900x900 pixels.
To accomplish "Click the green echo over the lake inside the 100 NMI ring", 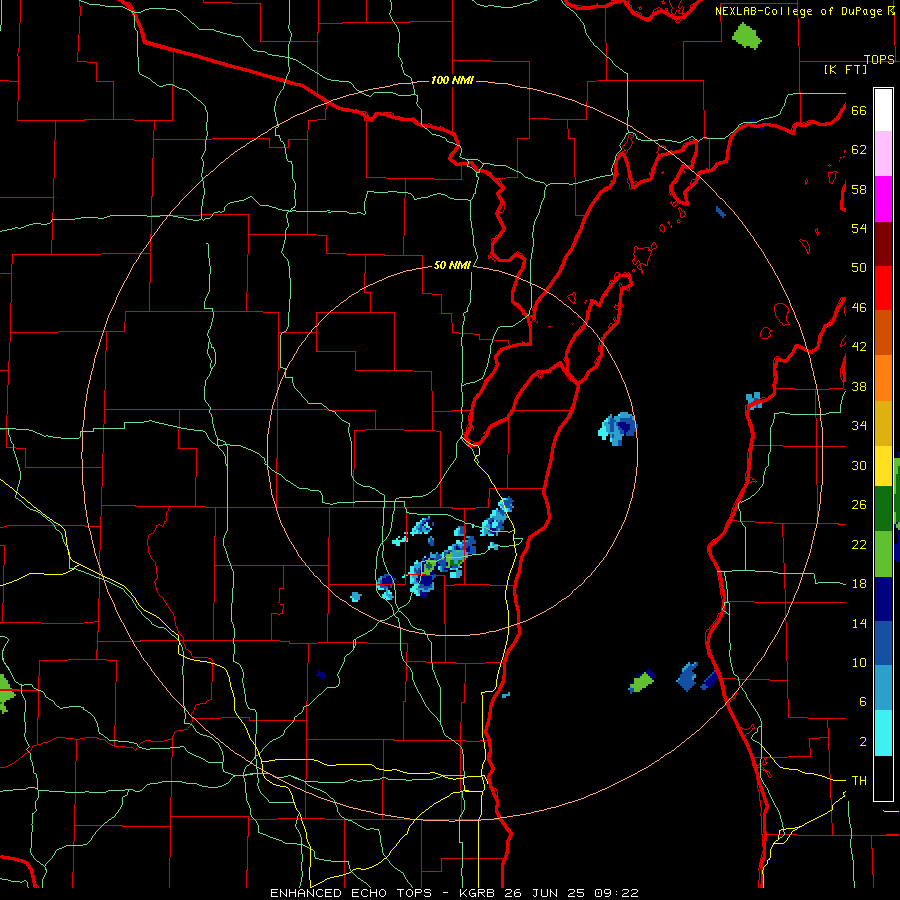I will coord(642,681).
